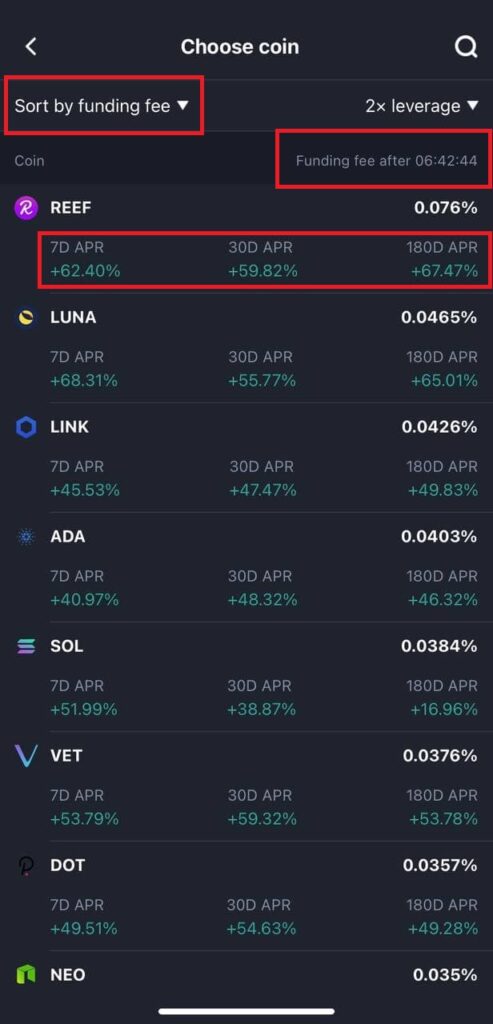Tap the VET coin logo
The image size is (493, 1024).
click(26, 756)
